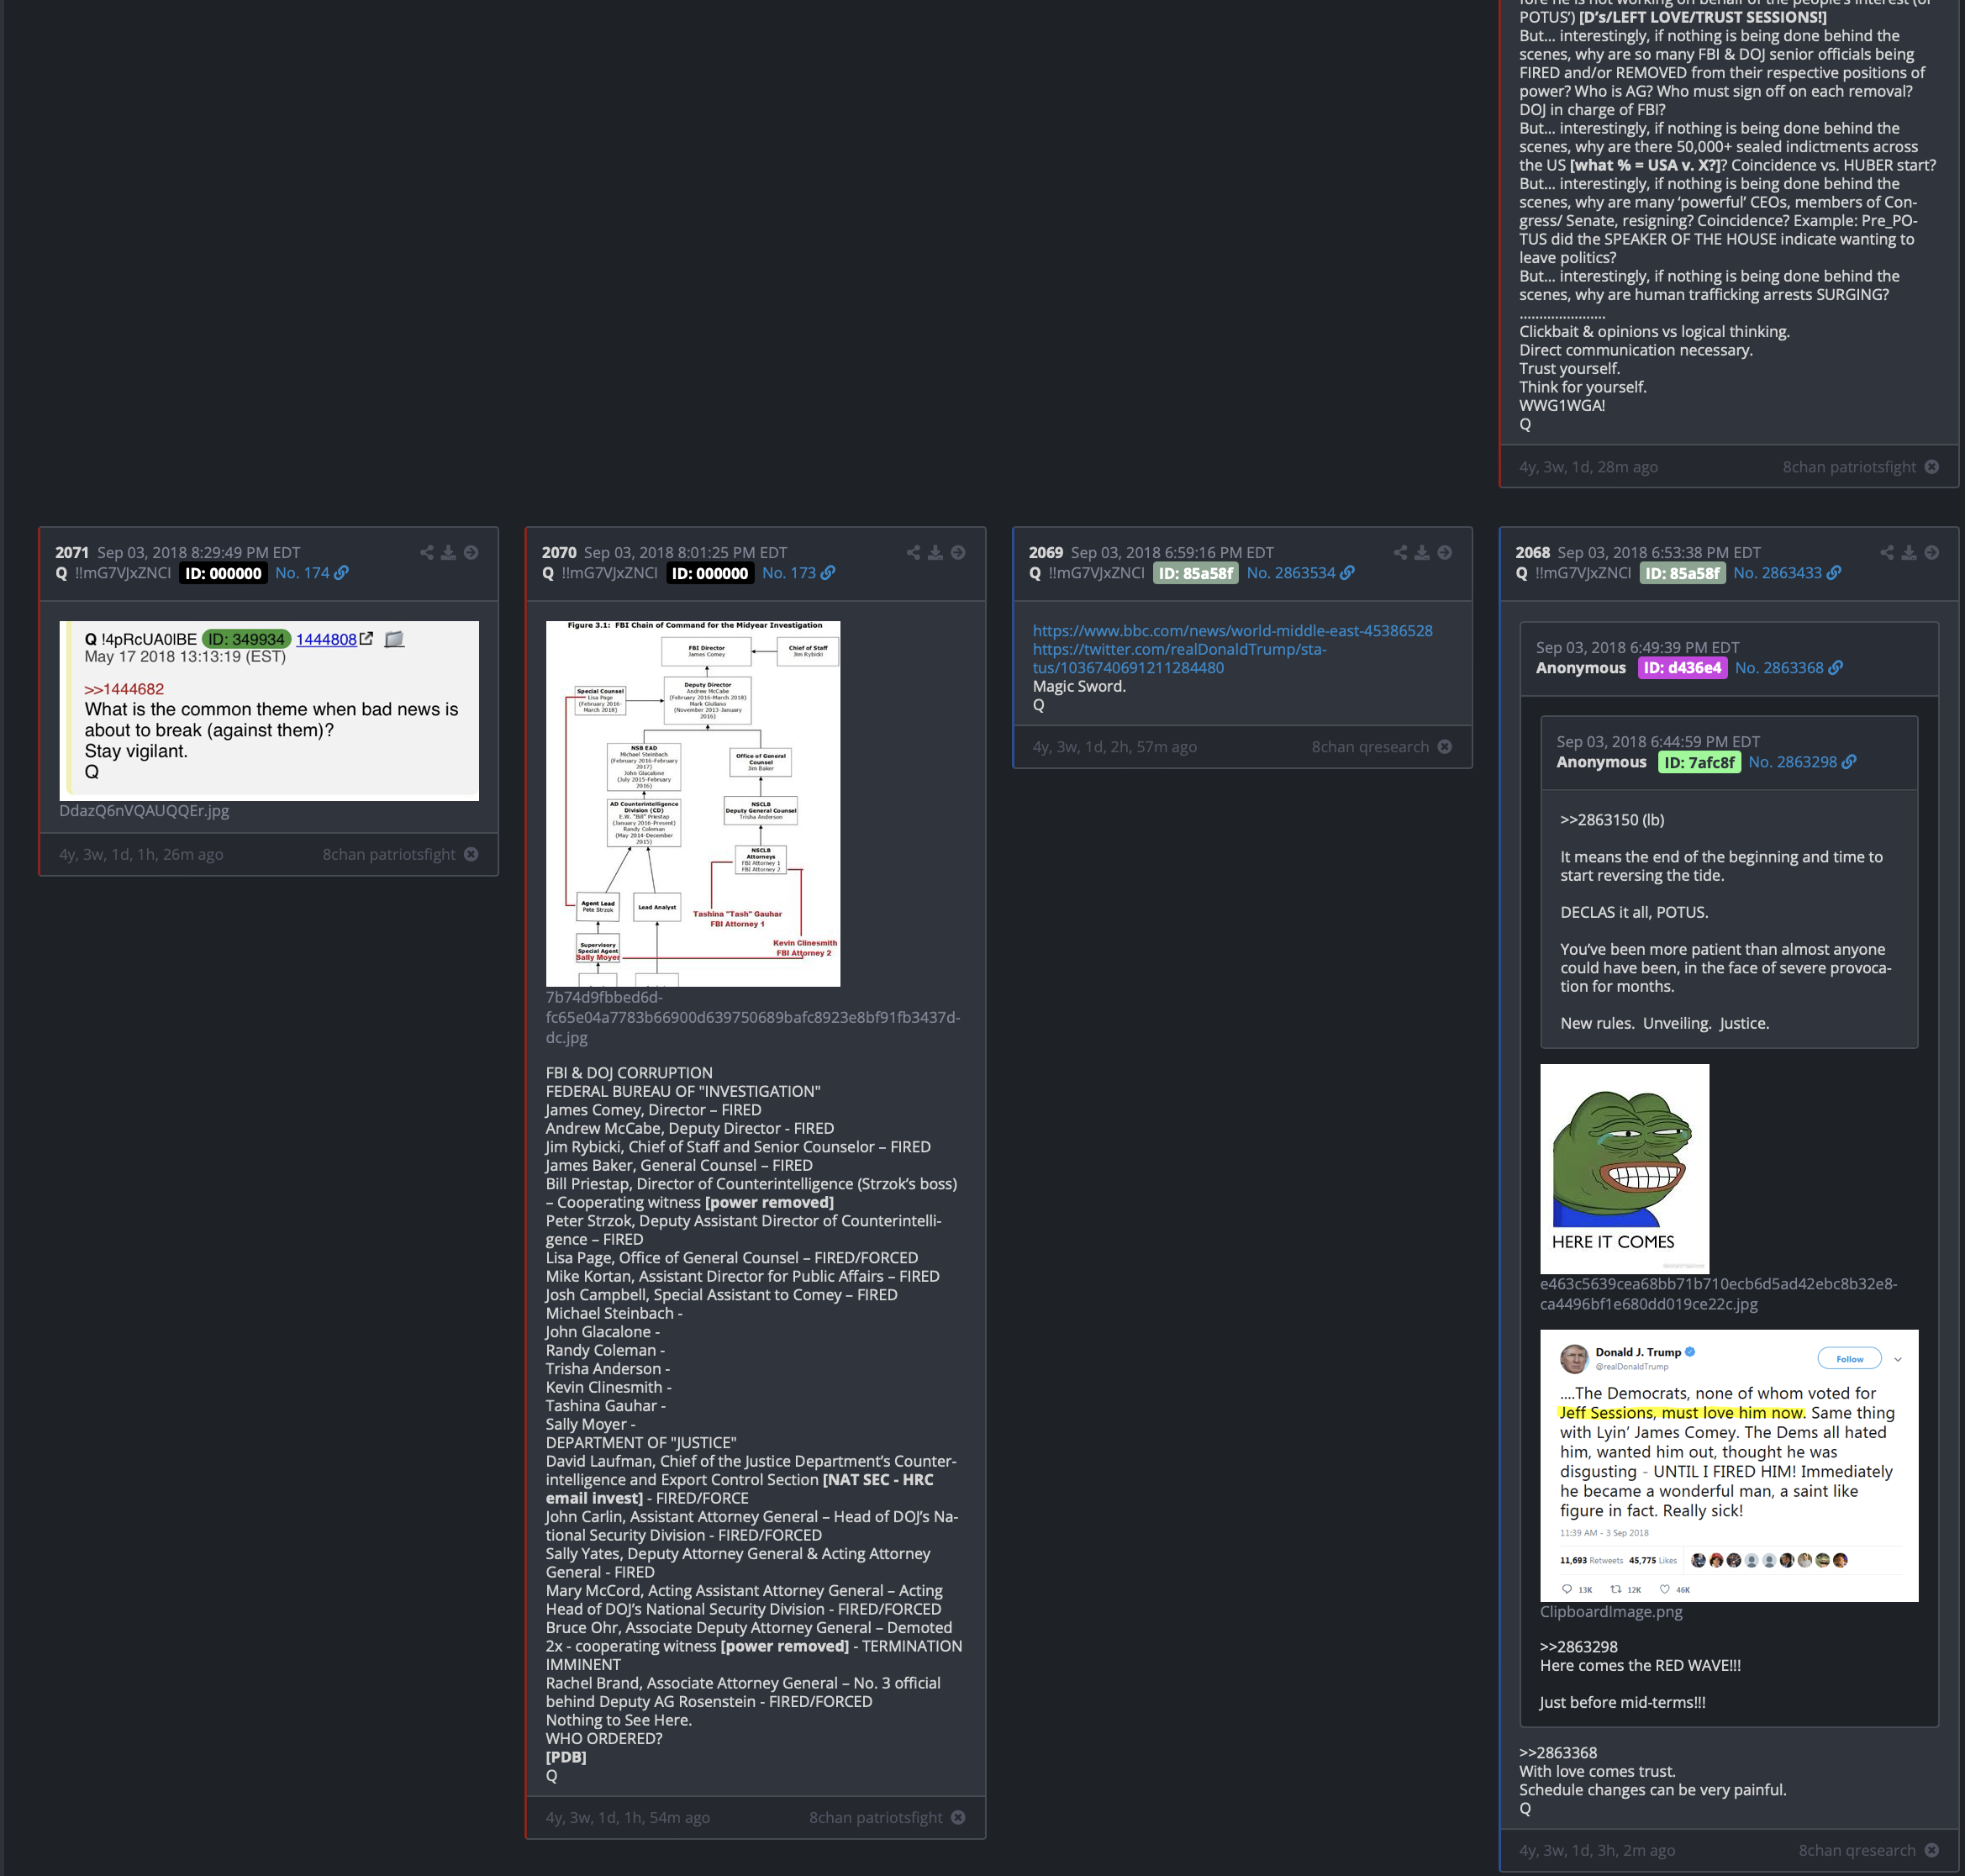Click the chain link icon beside No. 2863368
This screenshot has width=1965, height=1876.
tap(1836, 668)
